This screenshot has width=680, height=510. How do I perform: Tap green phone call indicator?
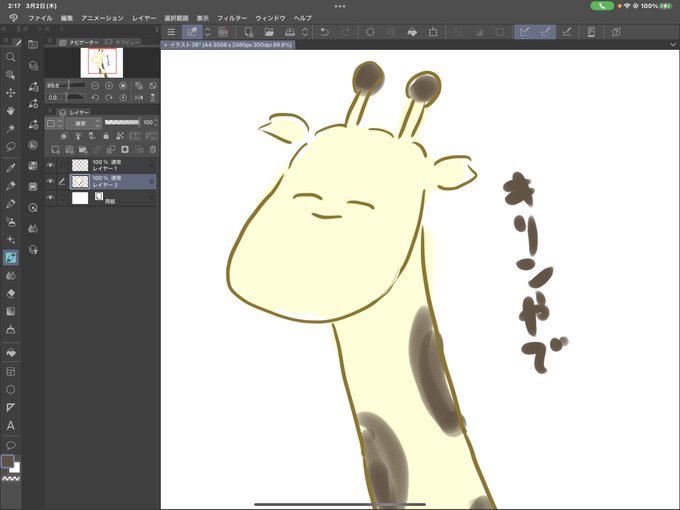(602, 6)
